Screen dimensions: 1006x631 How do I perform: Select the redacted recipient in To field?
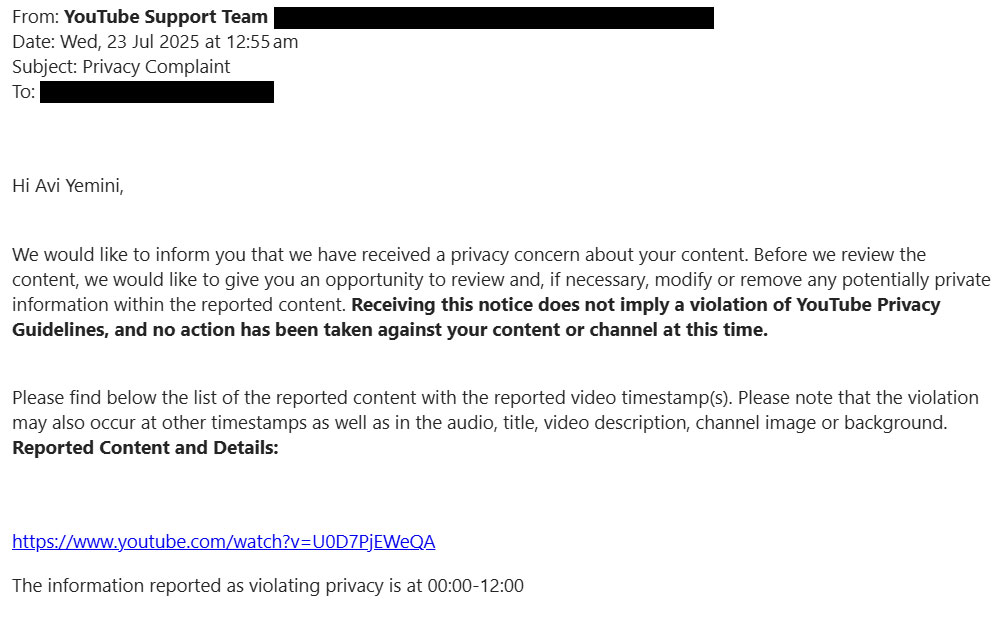pos(157,92)
